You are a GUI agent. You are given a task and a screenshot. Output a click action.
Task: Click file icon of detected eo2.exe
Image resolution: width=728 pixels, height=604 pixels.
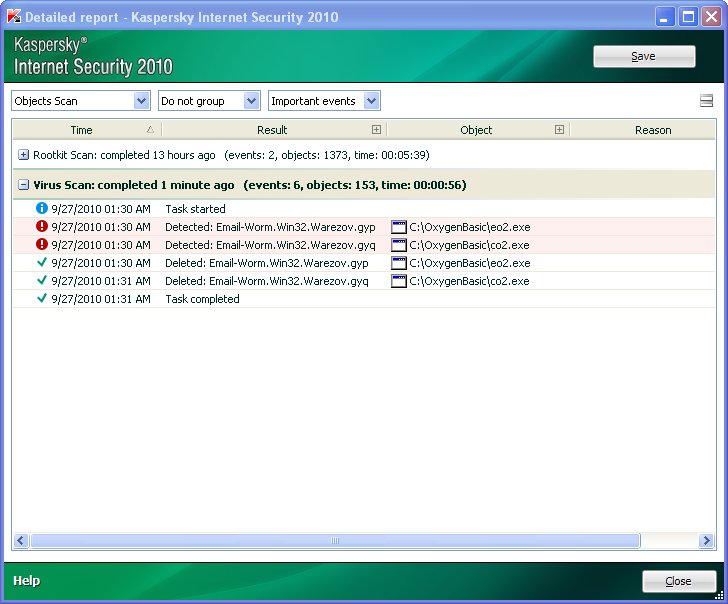pos(398,227)
